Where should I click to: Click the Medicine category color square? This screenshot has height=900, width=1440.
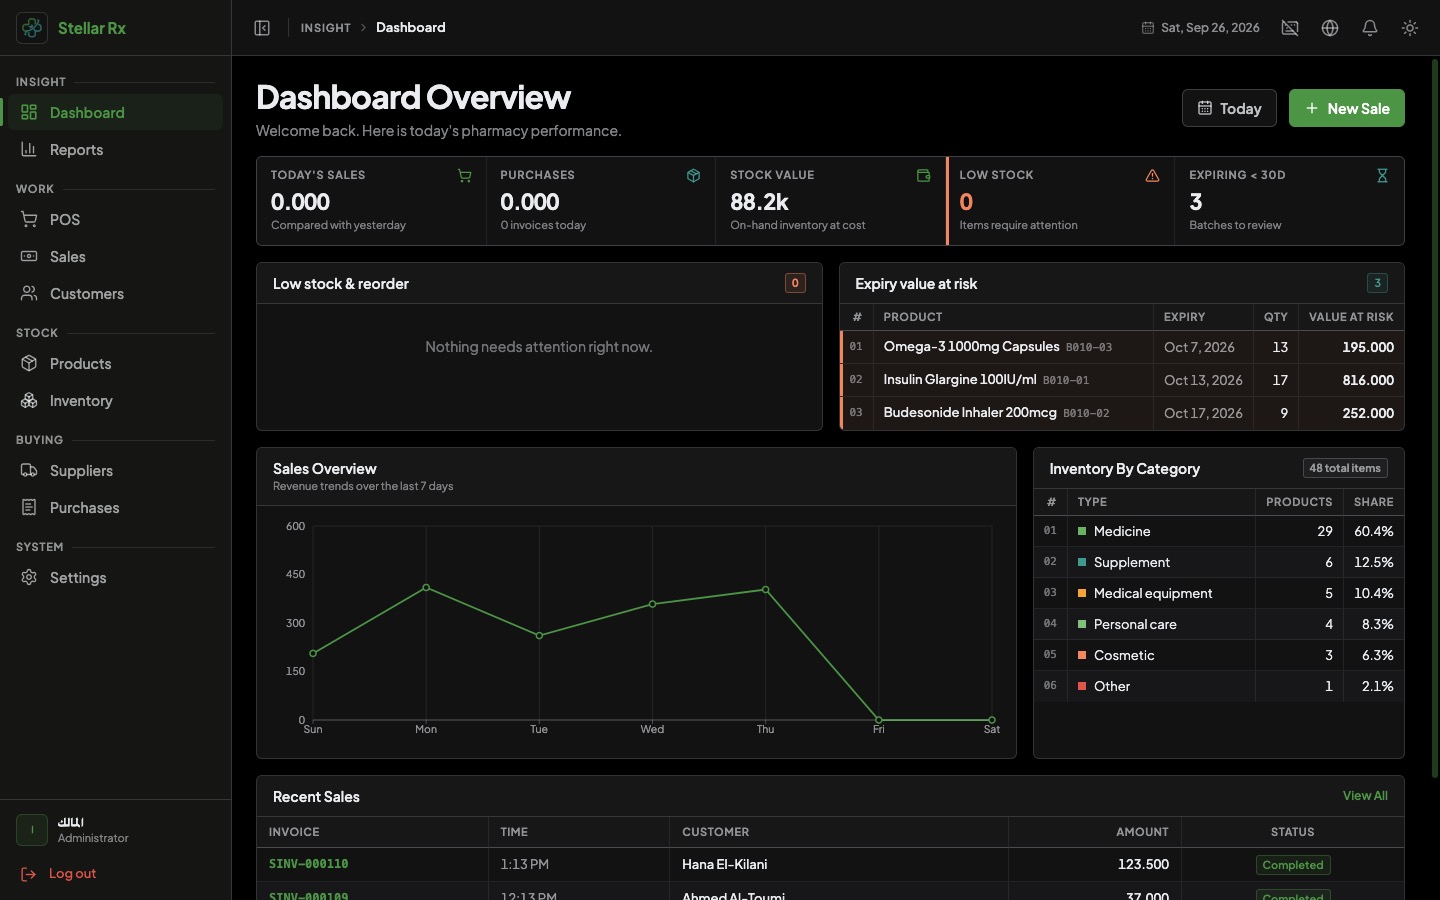click(x=1082, y=531)
